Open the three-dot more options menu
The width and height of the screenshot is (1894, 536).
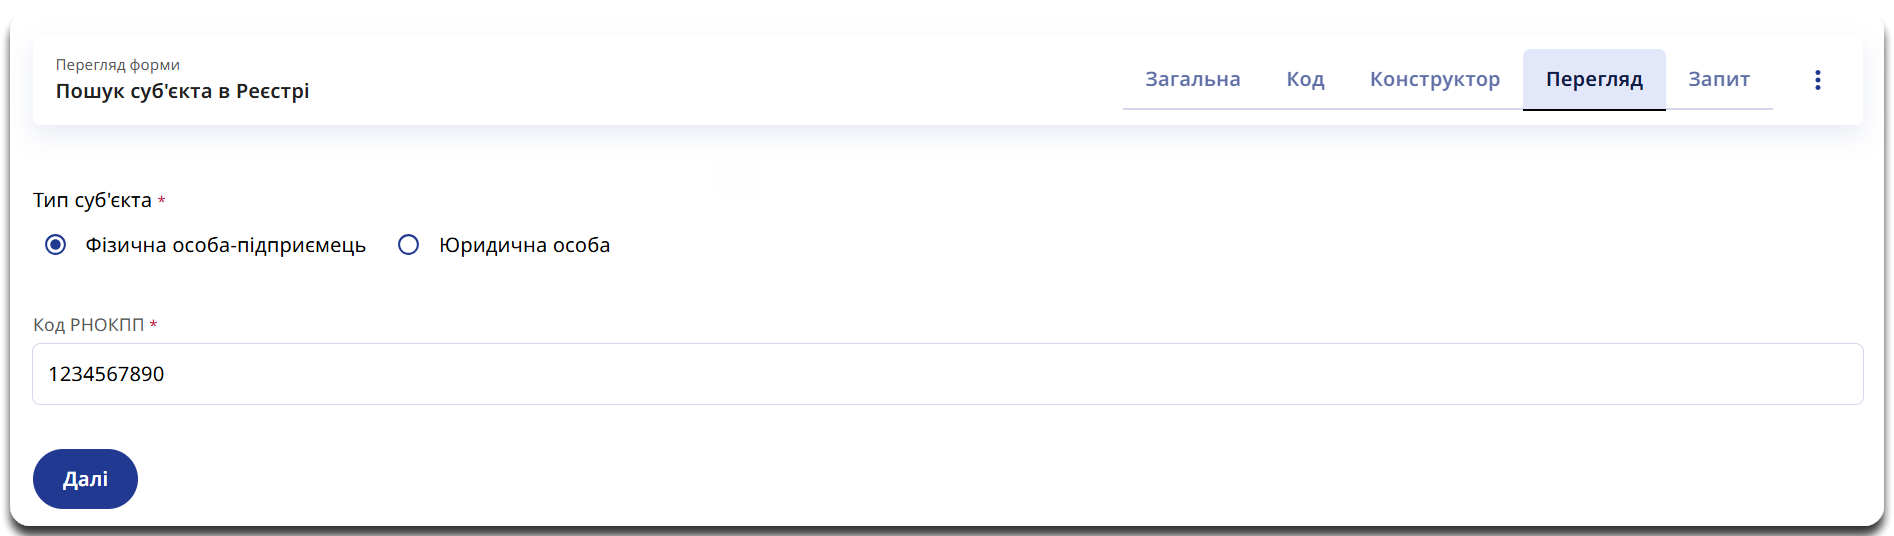(x=1817, y=80)
